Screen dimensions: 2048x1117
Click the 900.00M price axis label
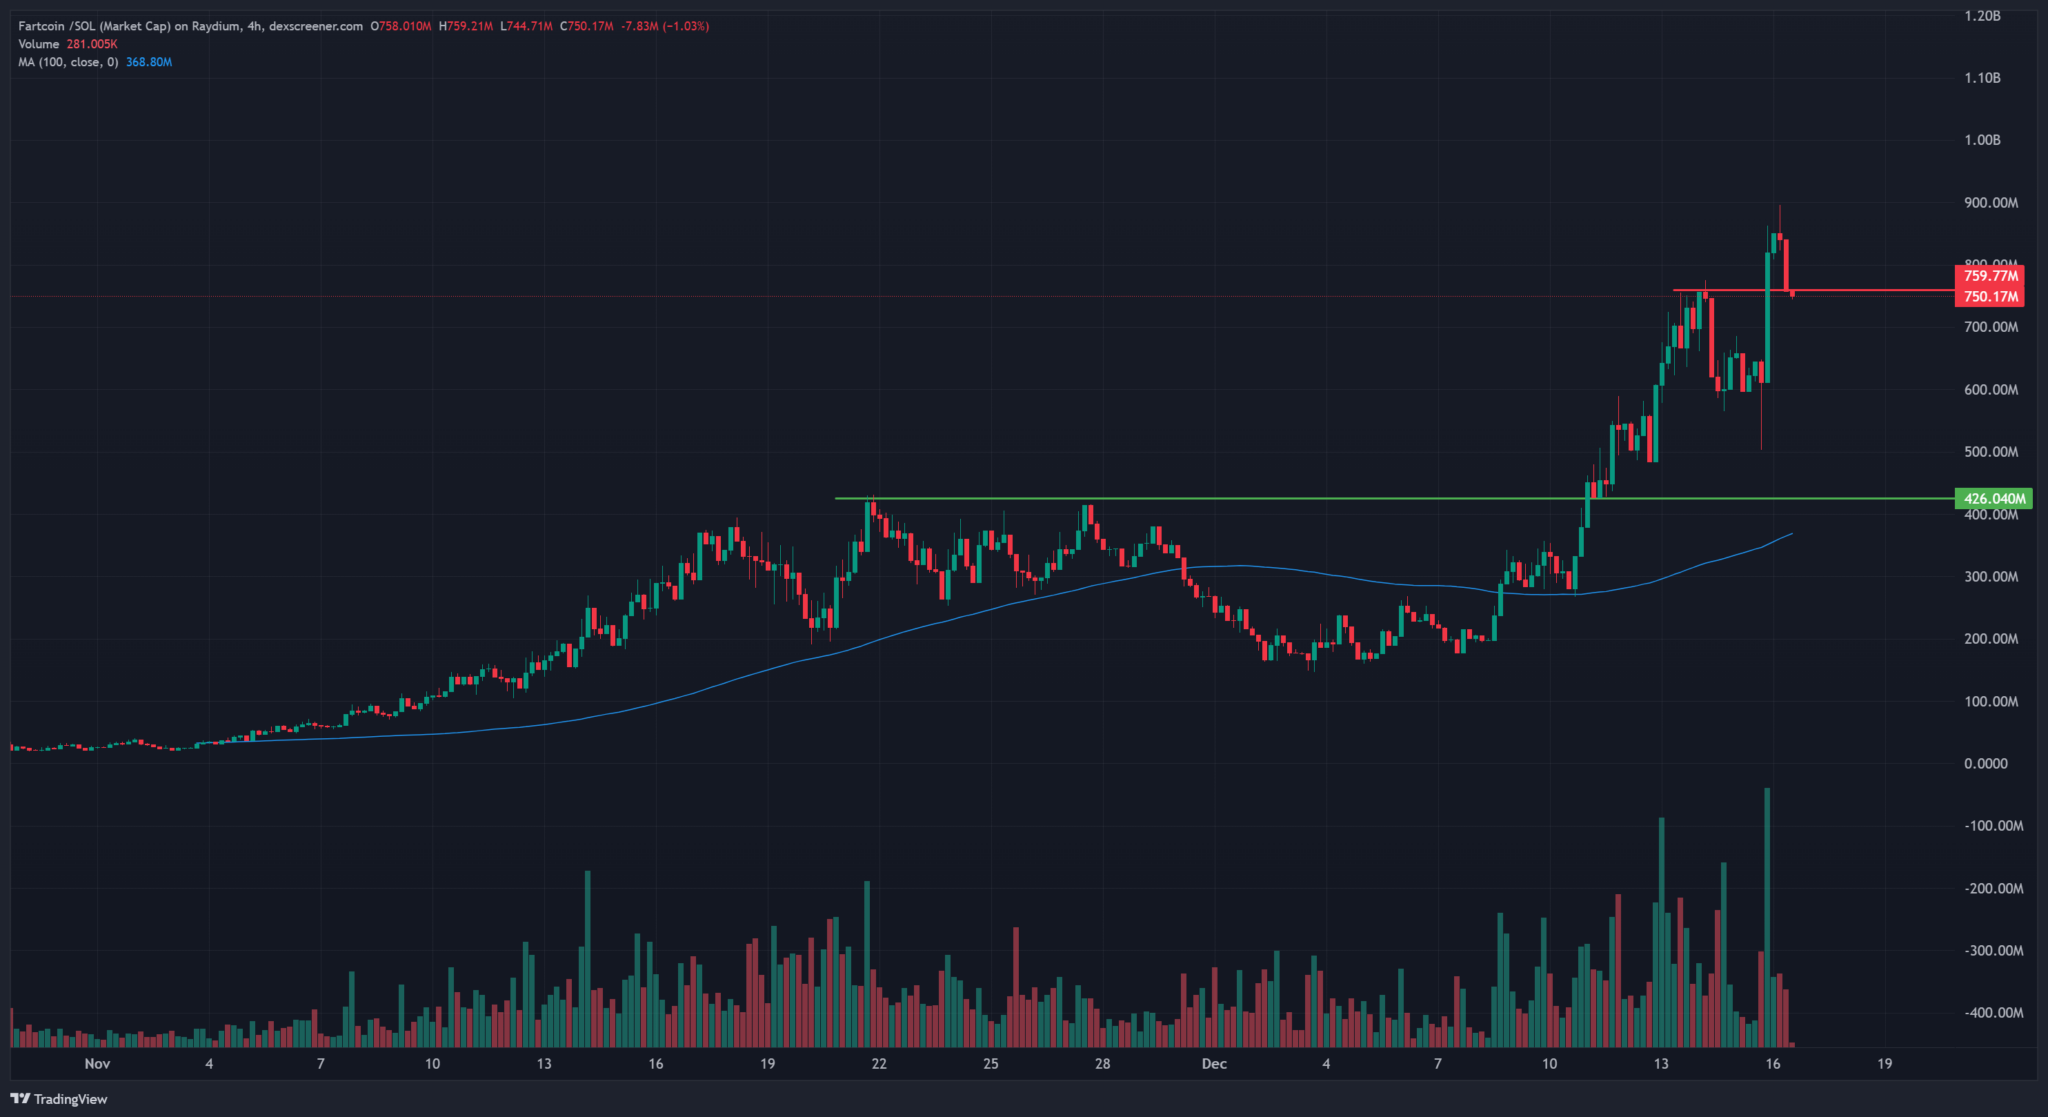pyautogui.click(x=1991, y=203)
